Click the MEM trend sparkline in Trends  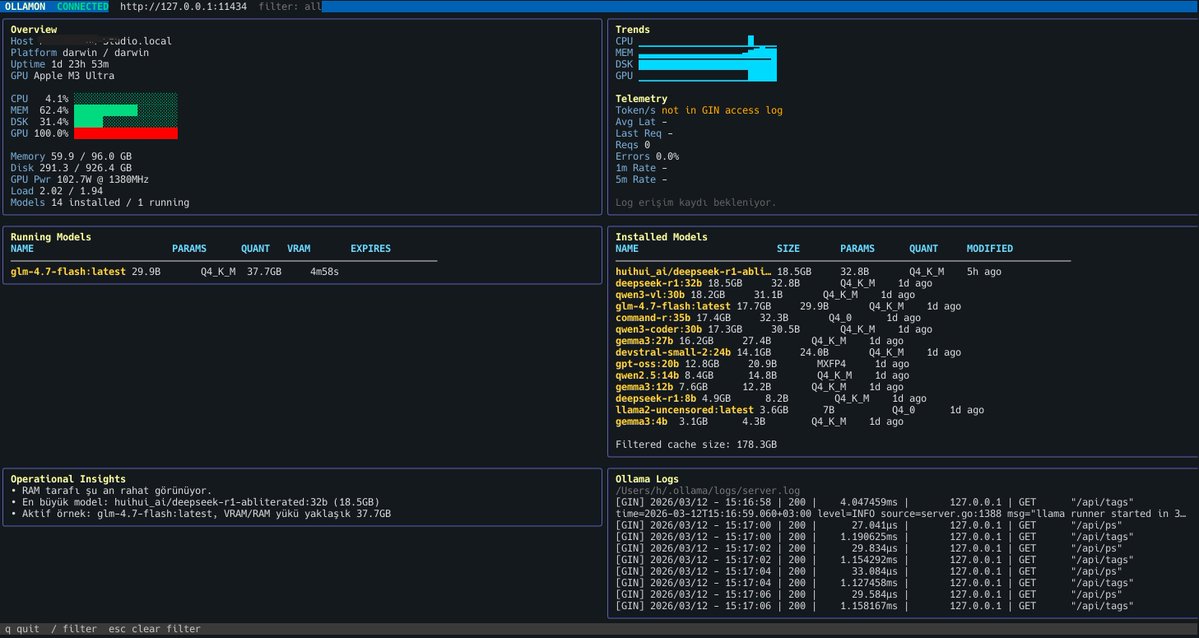(707, 53)
